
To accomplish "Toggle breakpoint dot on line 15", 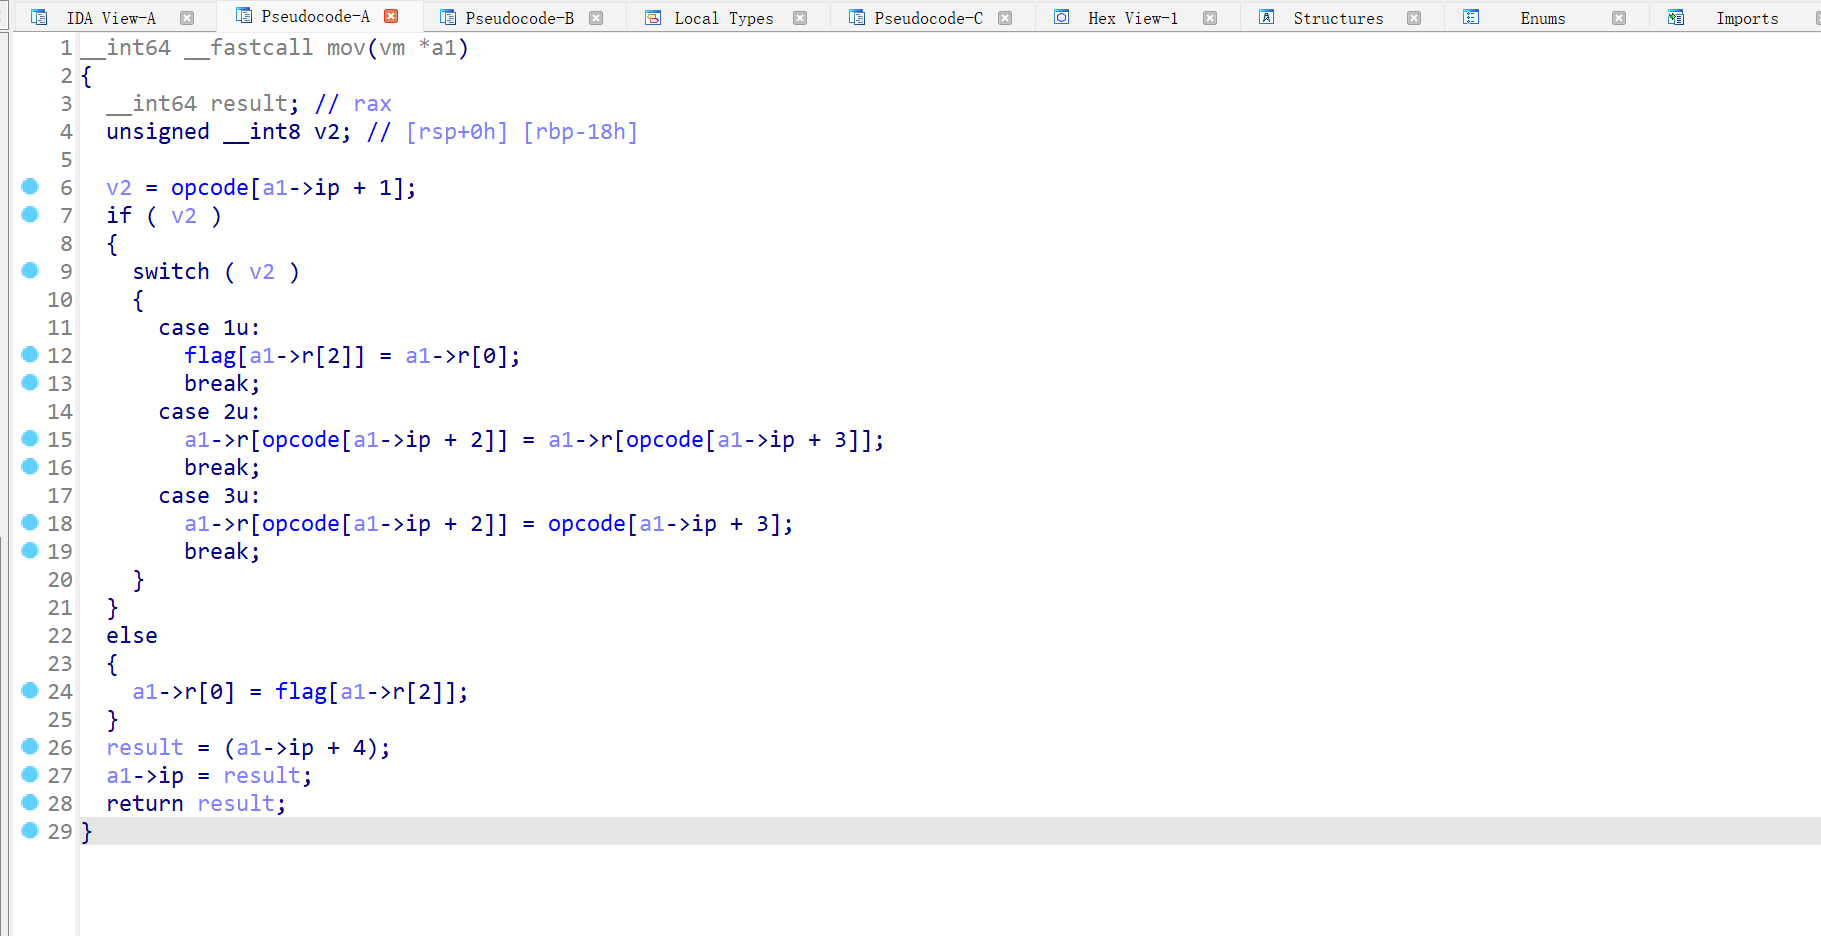I will 30,438.
